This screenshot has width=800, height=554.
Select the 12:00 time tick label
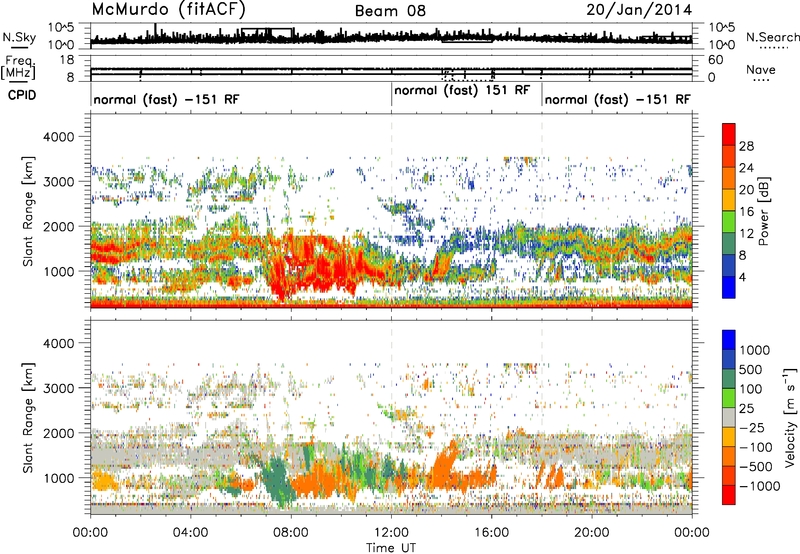pos(391,533)
